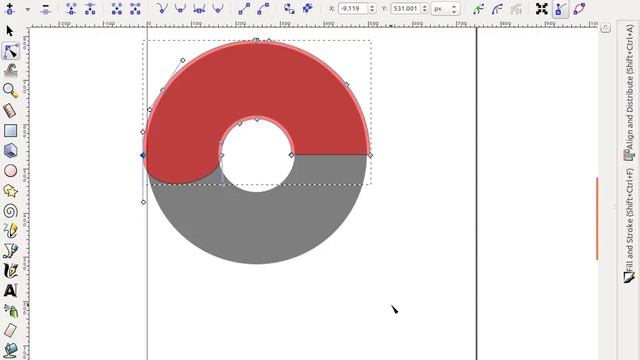
Task: Select the Node edit tool
Action: 10,52
